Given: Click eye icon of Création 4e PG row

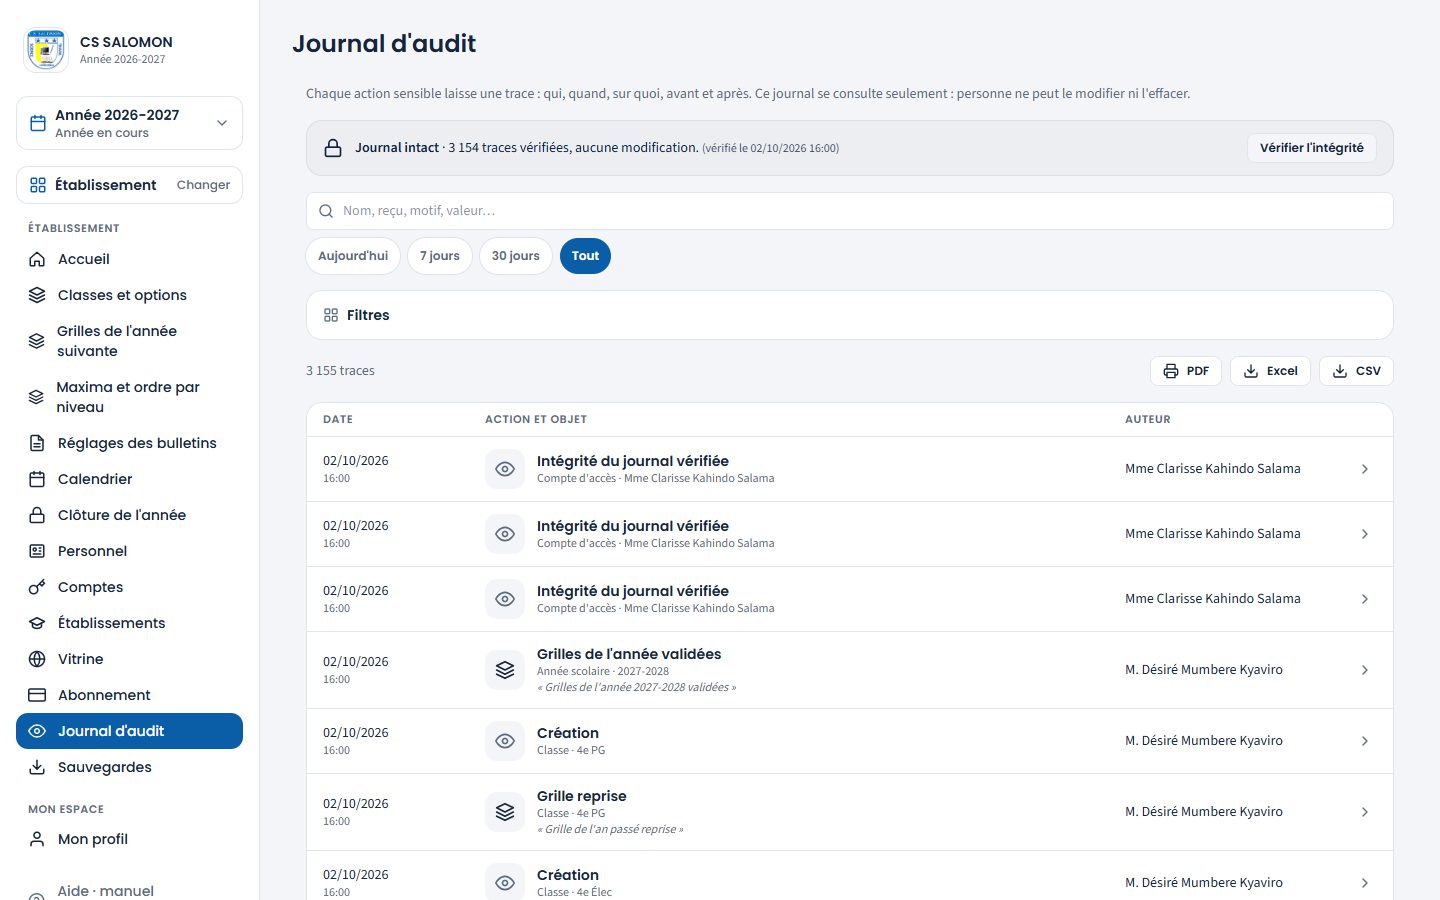Looking at the screenshot, I should (505, 741).
